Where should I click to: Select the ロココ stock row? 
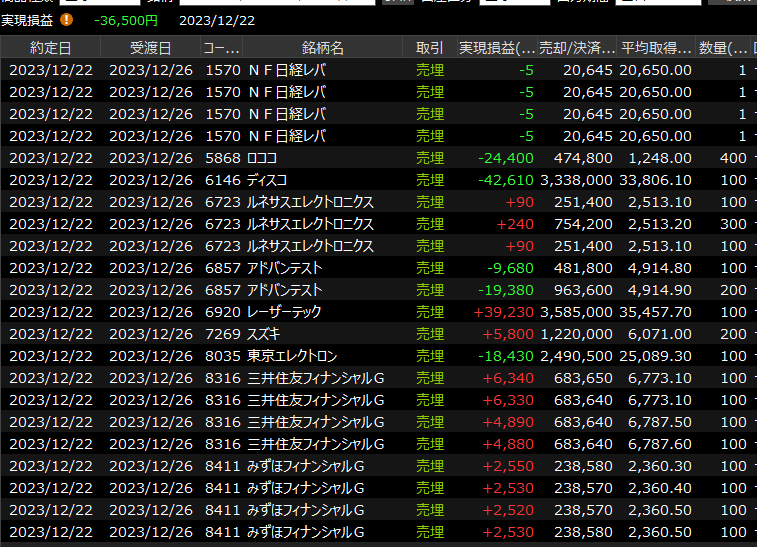pyautogui.click(x=262, y=158)
